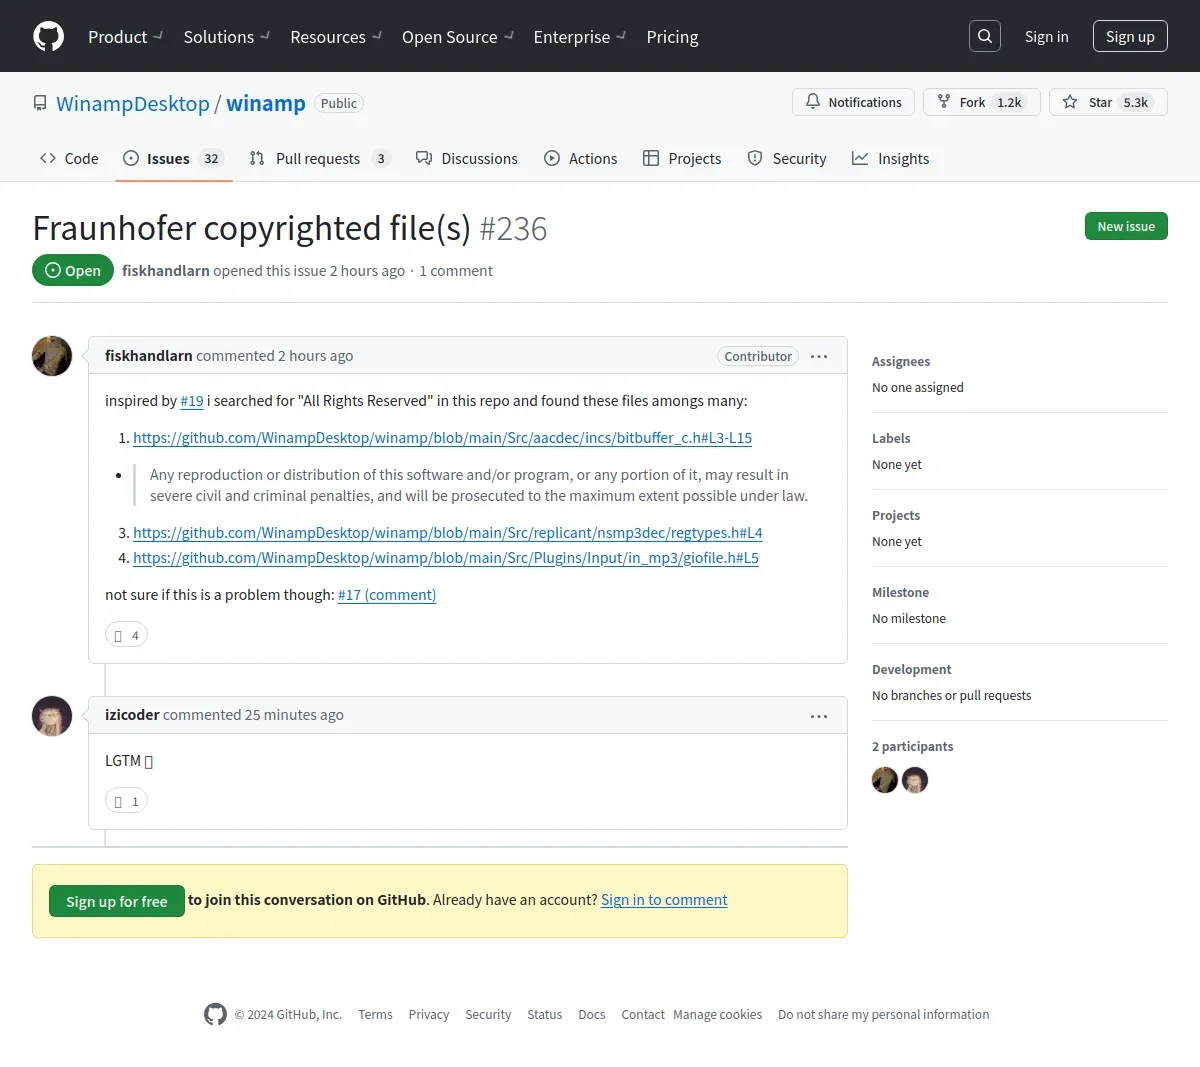Open the GitHub home logo in header
1200x1067 pixels.
(x=48, y=36)
